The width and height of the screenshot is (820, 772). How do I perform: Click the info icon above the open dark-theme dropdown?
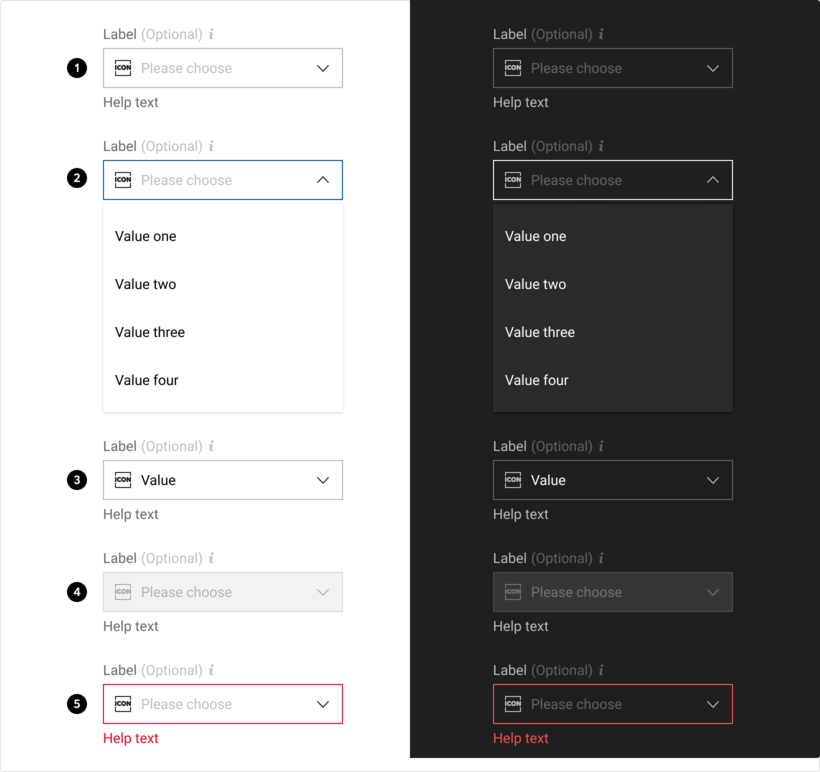coord(601,147)
